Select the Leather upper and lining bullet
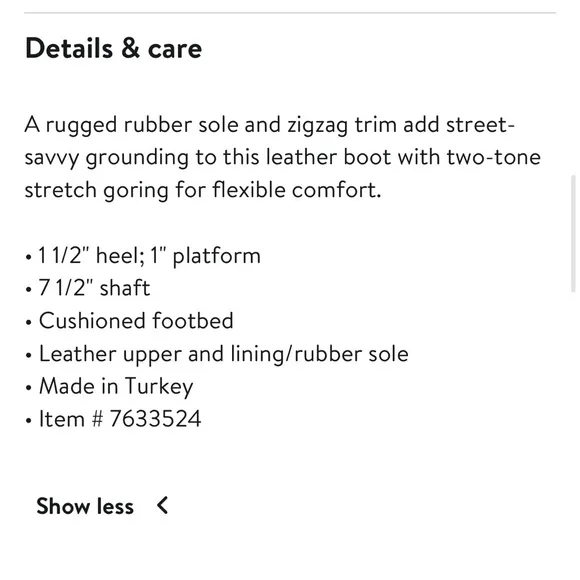Screen dimensions: 580x580 coord(217,354)
